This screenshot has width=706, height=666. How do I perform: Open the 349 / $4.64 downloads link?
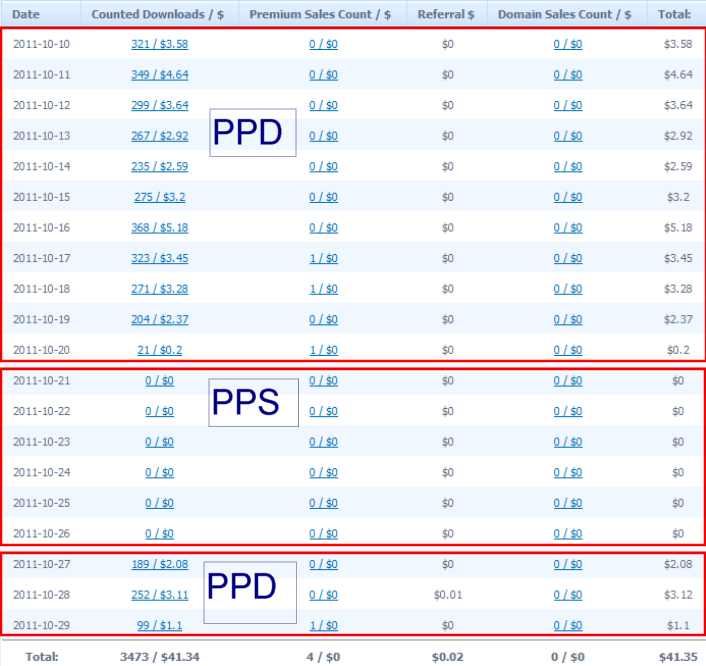(x=160, y=75)
